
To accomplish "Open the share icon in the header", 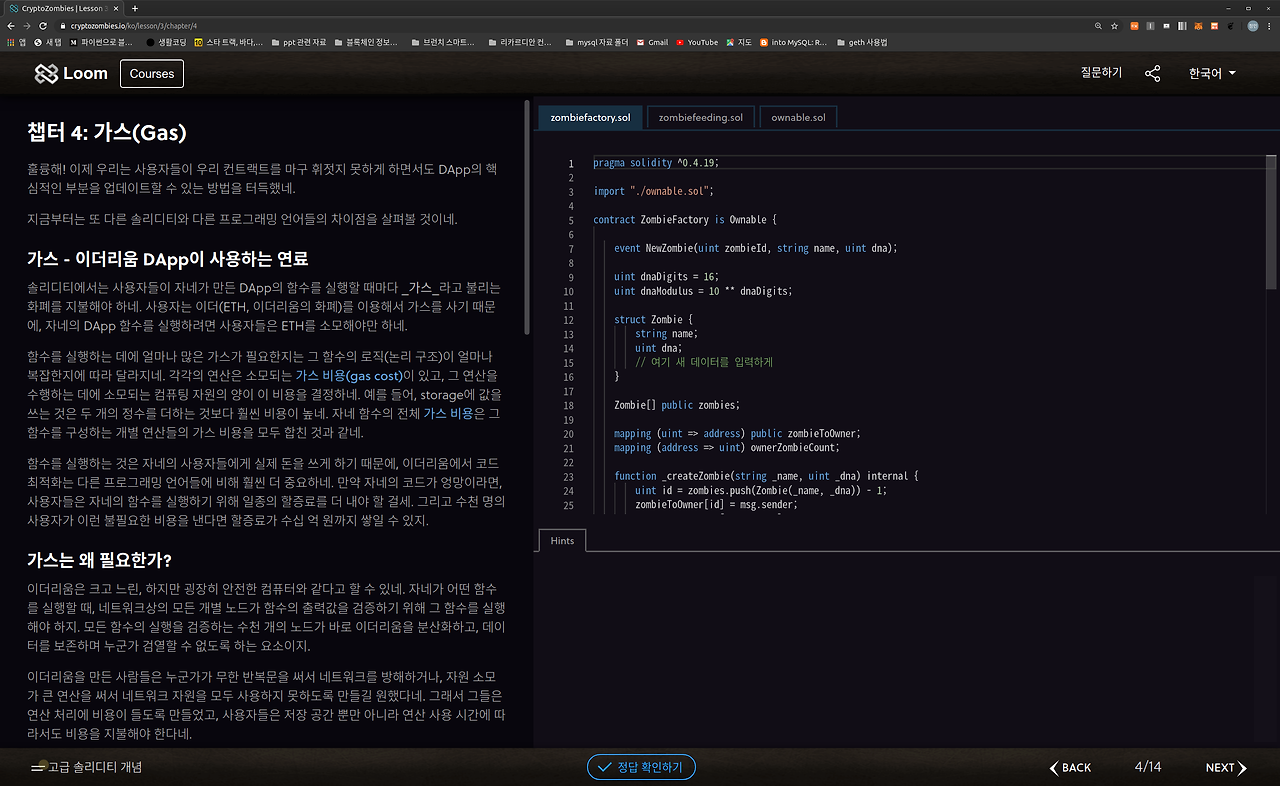I will click(x=1153, y=73).
